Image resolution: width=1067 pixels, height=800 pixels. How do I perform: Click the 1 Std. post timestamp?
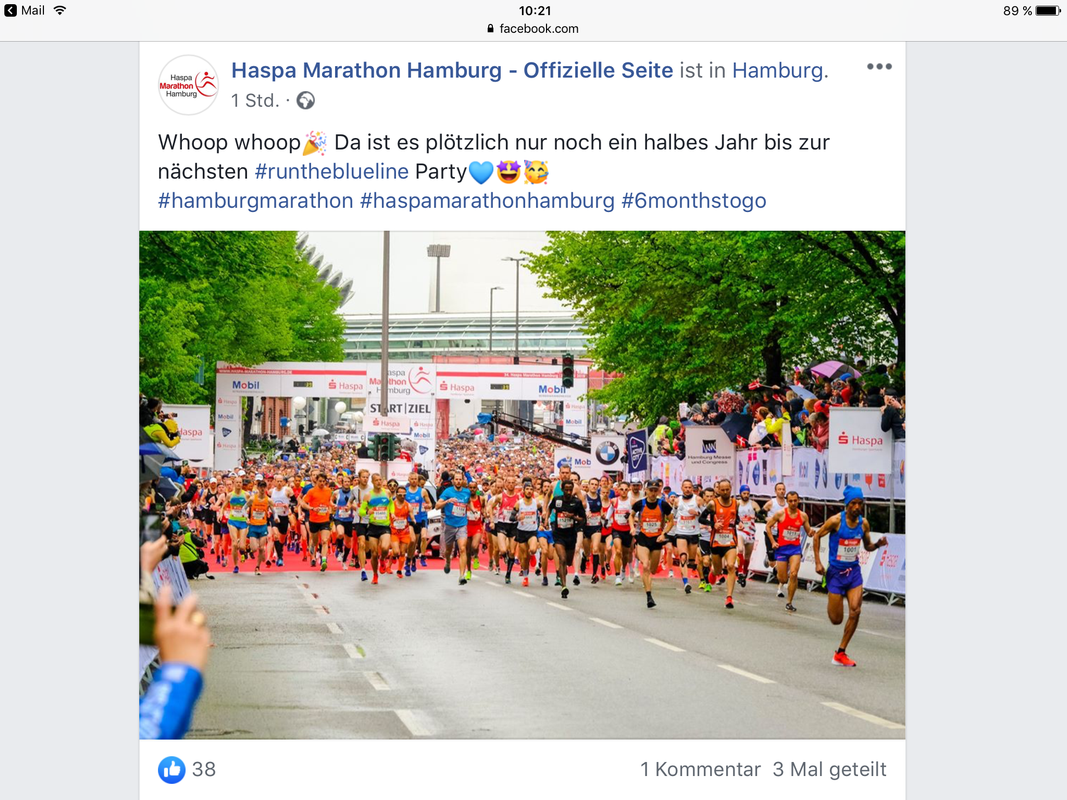click(x=255, y=101)
